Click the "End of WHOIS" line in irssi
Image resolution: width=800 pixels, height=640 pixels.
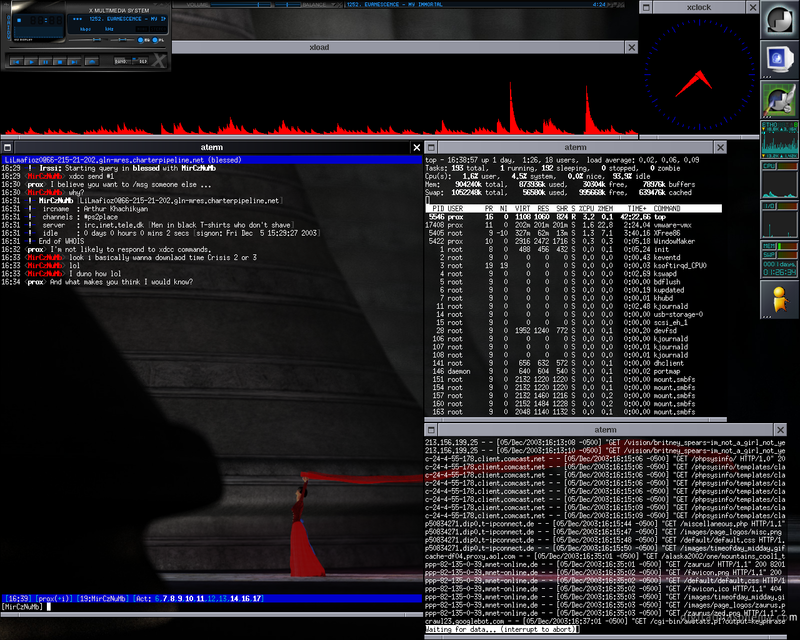point(61,241)
